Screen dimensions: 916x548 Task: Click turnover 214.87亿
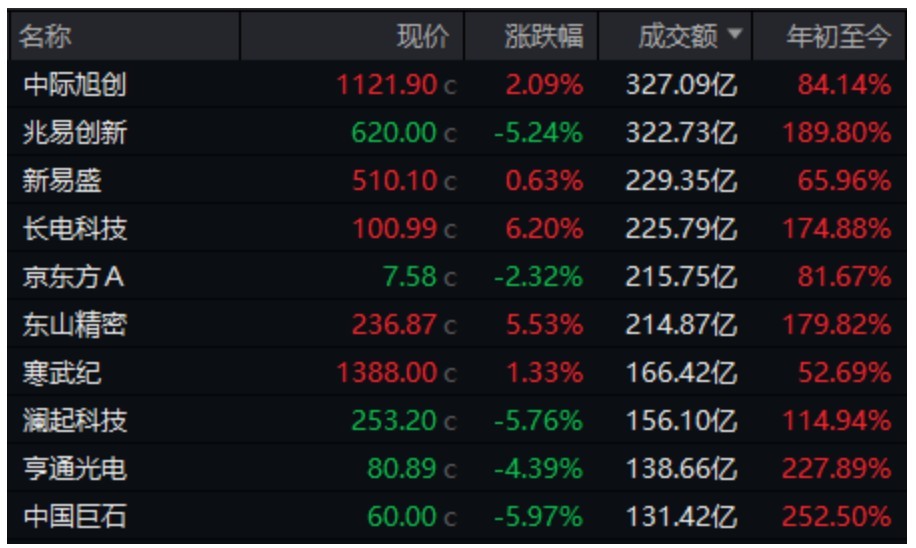pyautogui.click(x=681, y=324)
